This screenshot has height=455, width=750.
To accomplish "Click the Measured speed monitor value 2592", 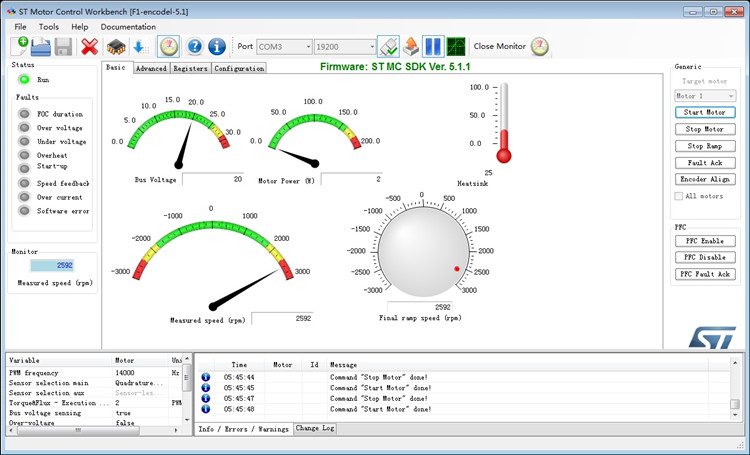I will (52, 265).
